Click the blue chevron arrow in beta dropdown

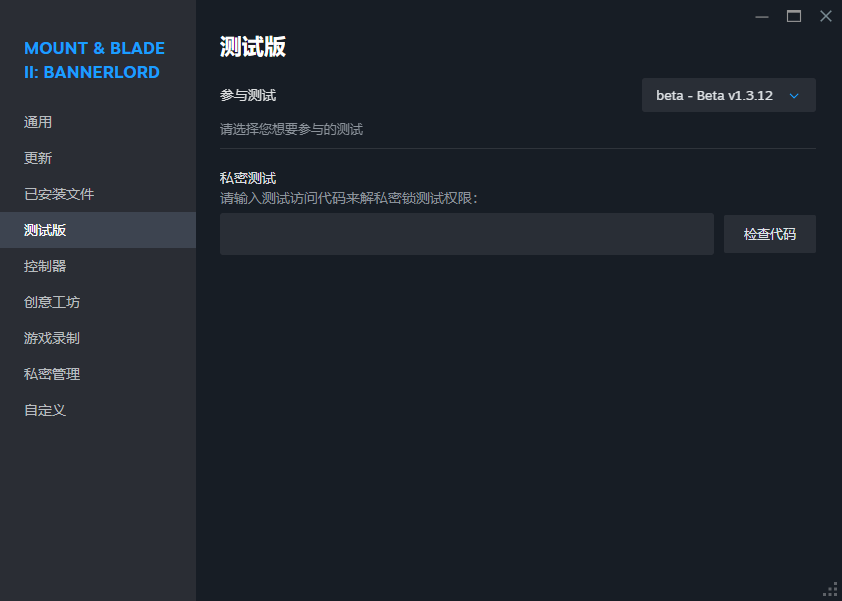(x=794, y=96)
